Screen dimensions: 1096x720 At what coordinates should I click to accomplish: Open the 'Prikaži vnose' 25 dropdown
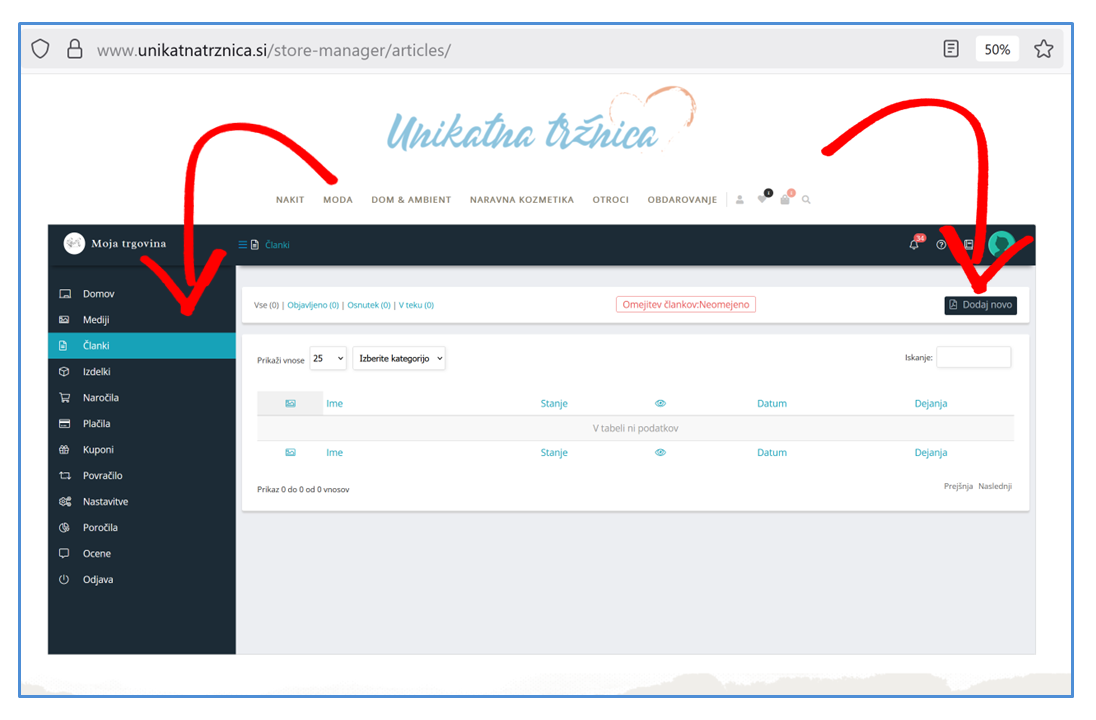click(328, 358)
